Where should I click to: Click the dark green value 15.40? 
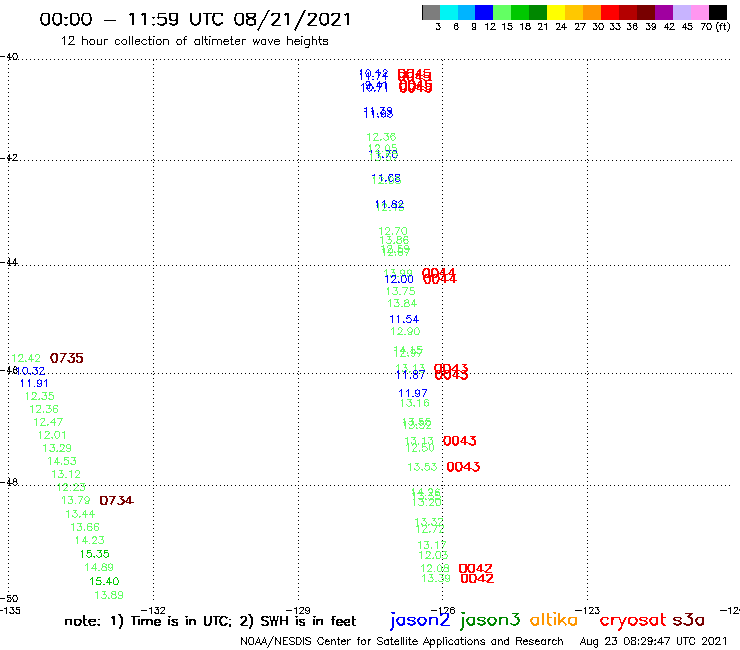pyautogui.click(x=104, y=582)
